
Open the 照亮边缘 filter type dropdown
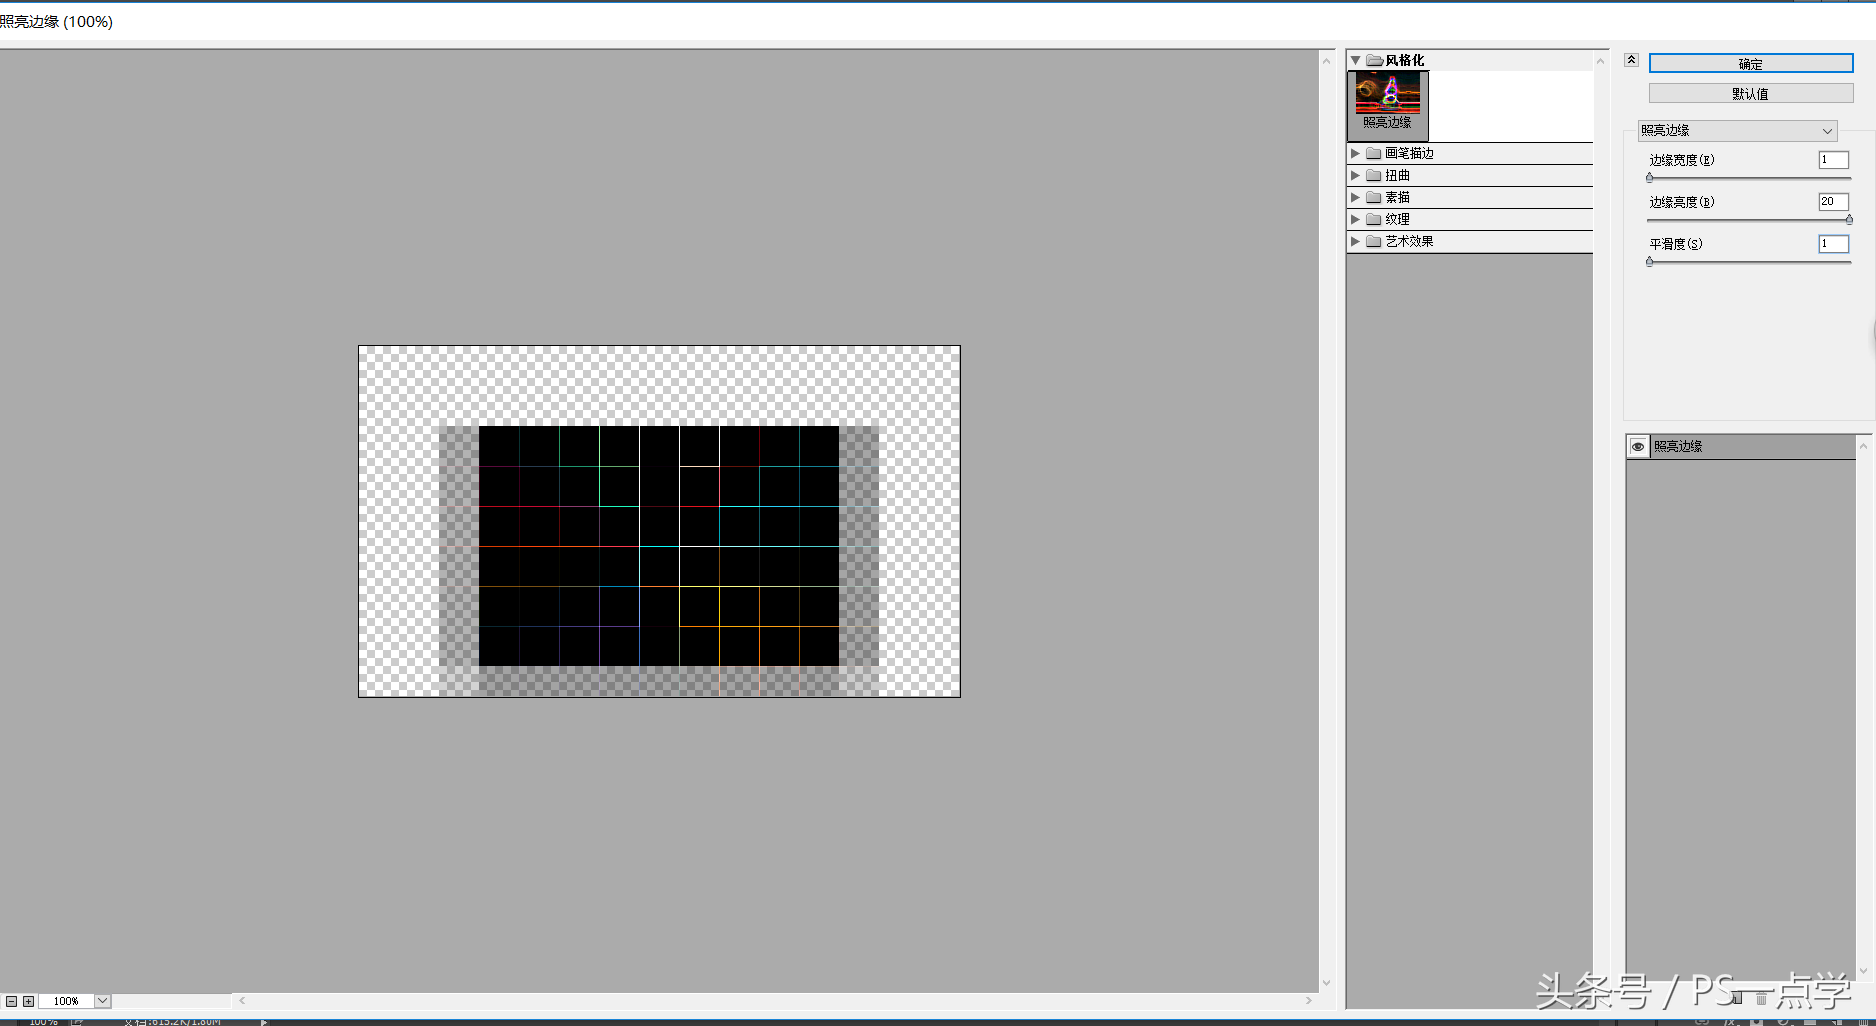pyautogui.click(x=1737, y=130)
